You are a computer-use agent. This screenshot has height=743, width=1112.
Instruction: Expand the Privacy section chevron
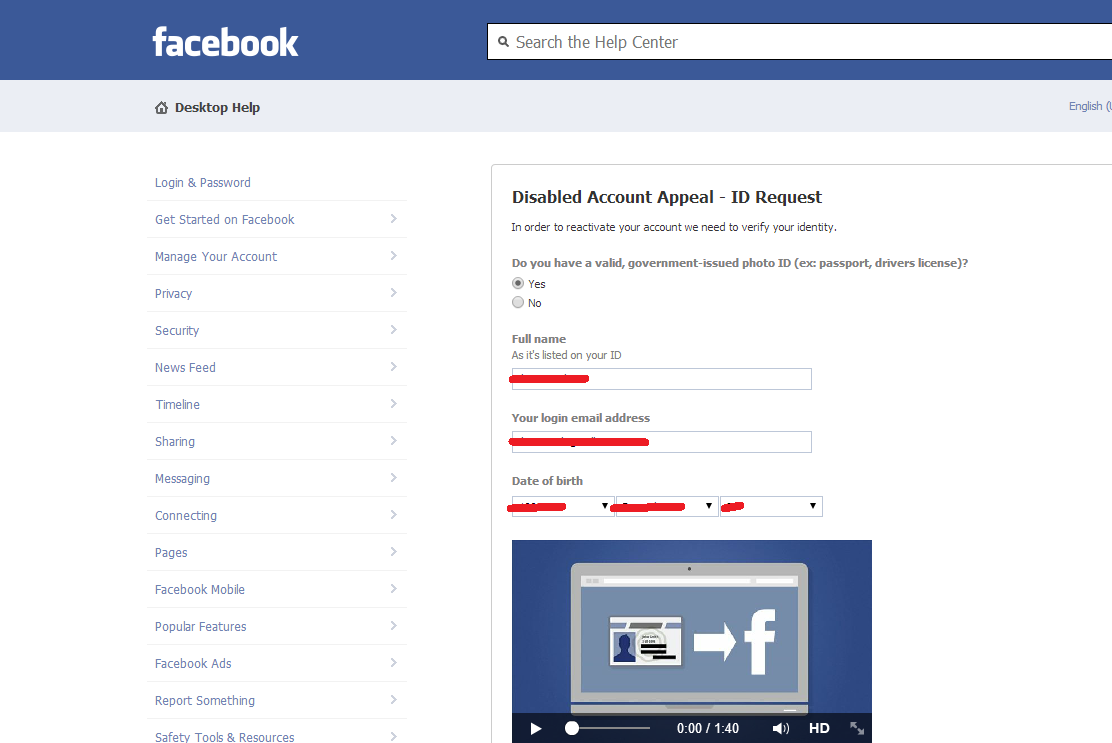pos(394,292)
